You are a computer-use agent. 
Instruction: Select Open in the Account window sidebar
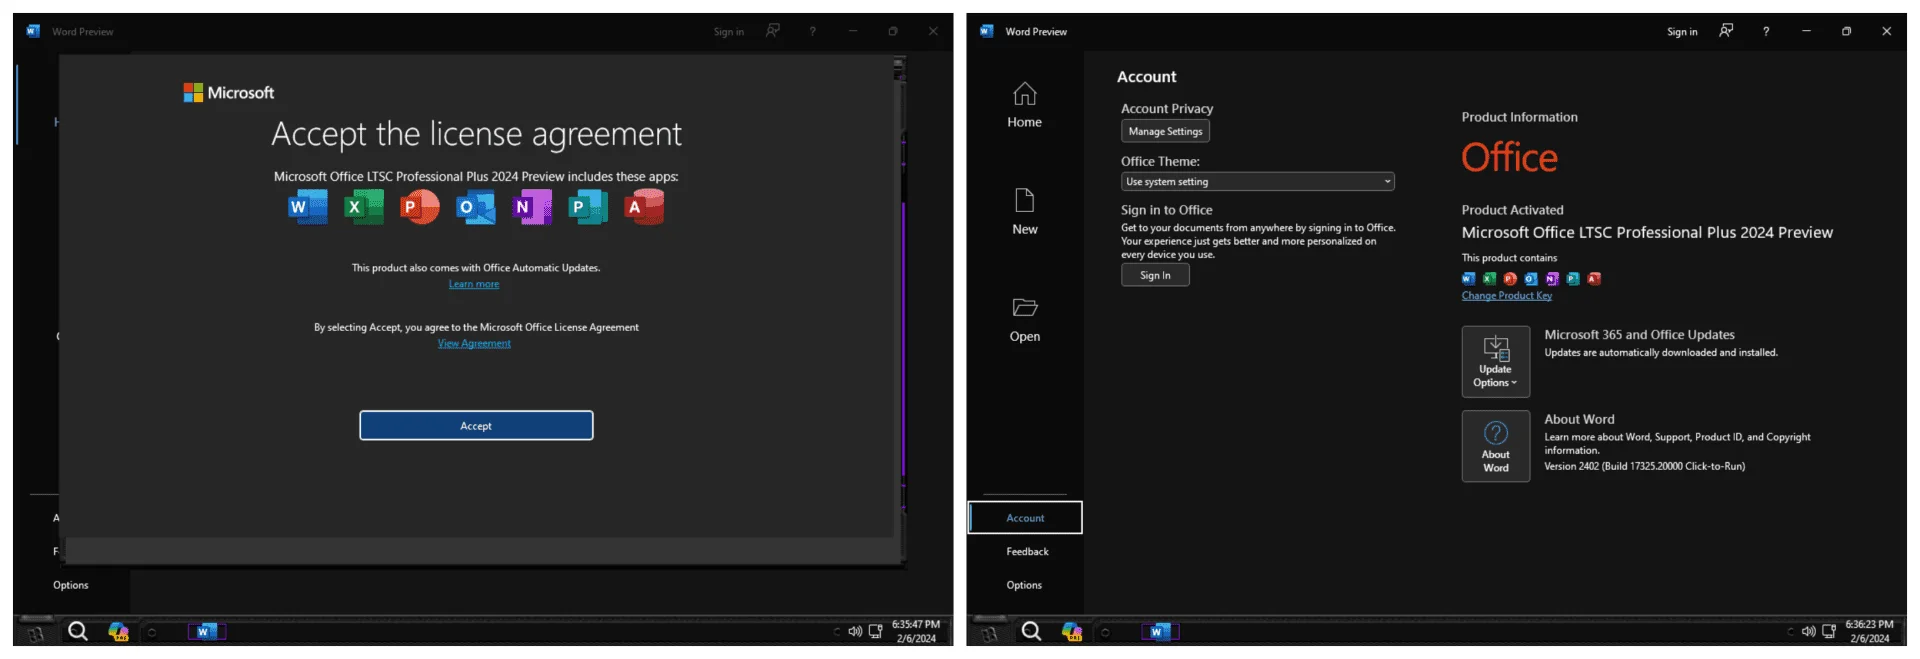1025,320
